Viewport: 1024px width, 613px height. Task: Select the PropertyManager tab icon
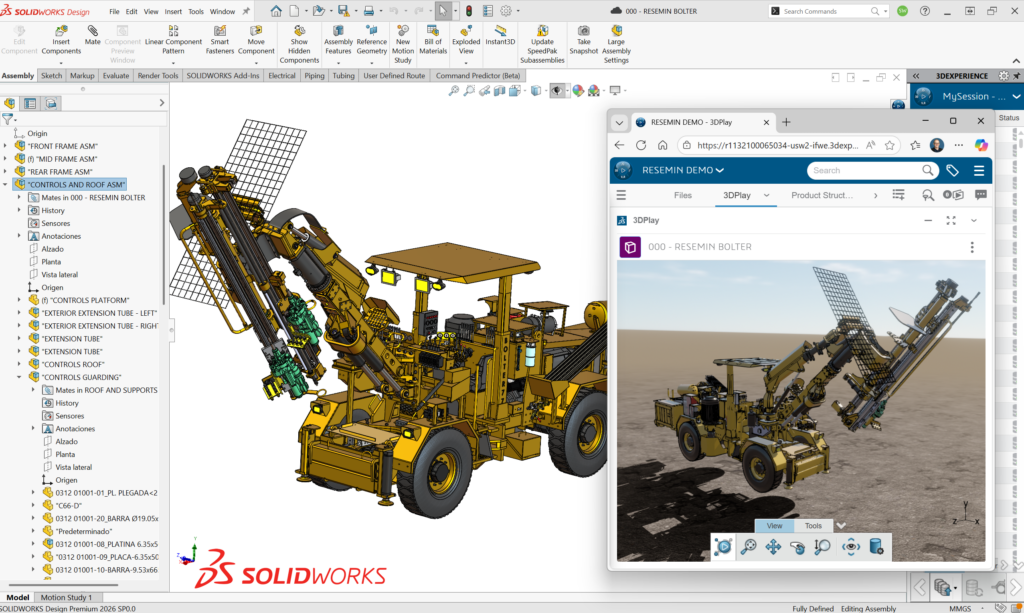point(30,103)
